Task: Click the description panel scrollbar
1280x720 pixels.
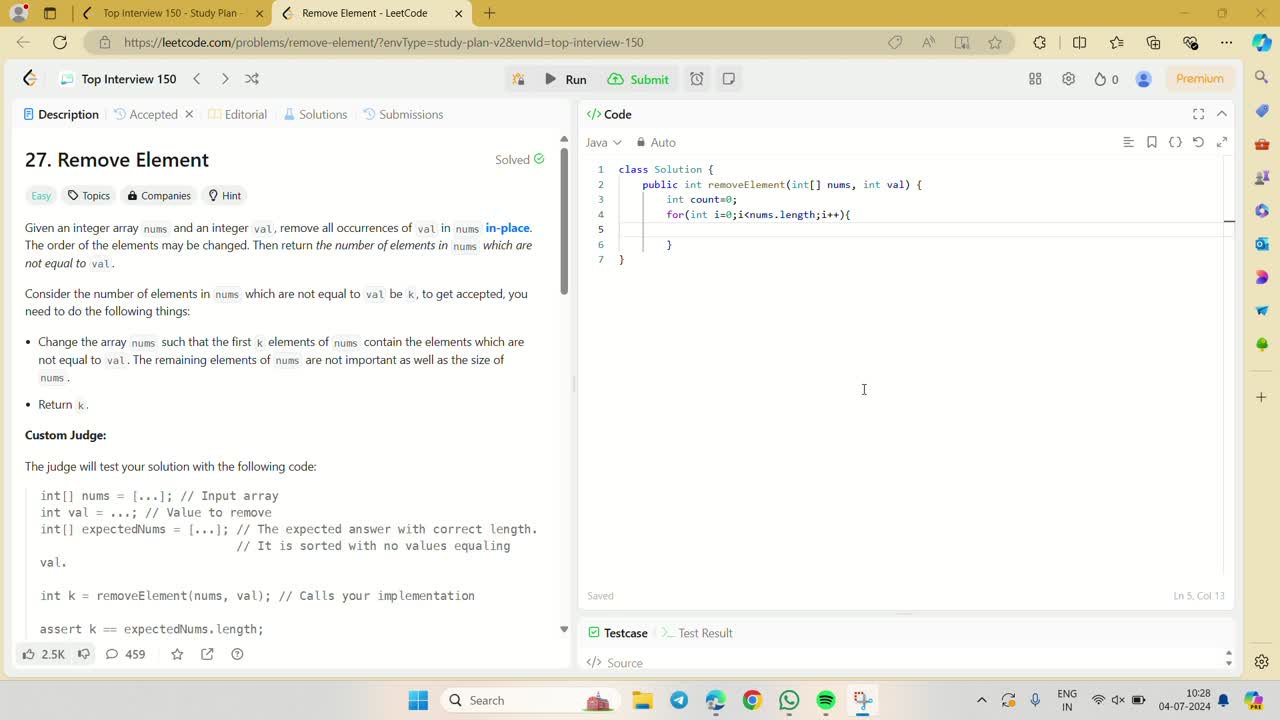Action: pos(564,222)
